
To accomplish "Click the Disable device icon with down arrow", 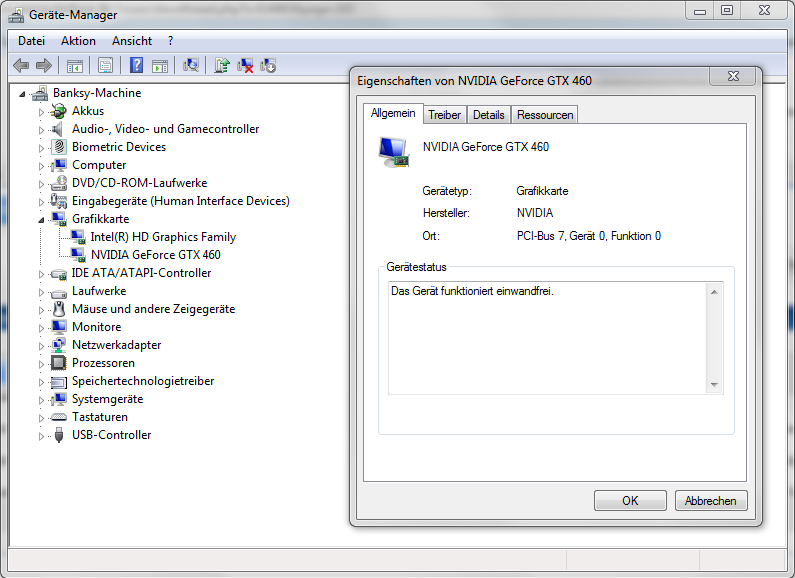I will pos(268,65).
